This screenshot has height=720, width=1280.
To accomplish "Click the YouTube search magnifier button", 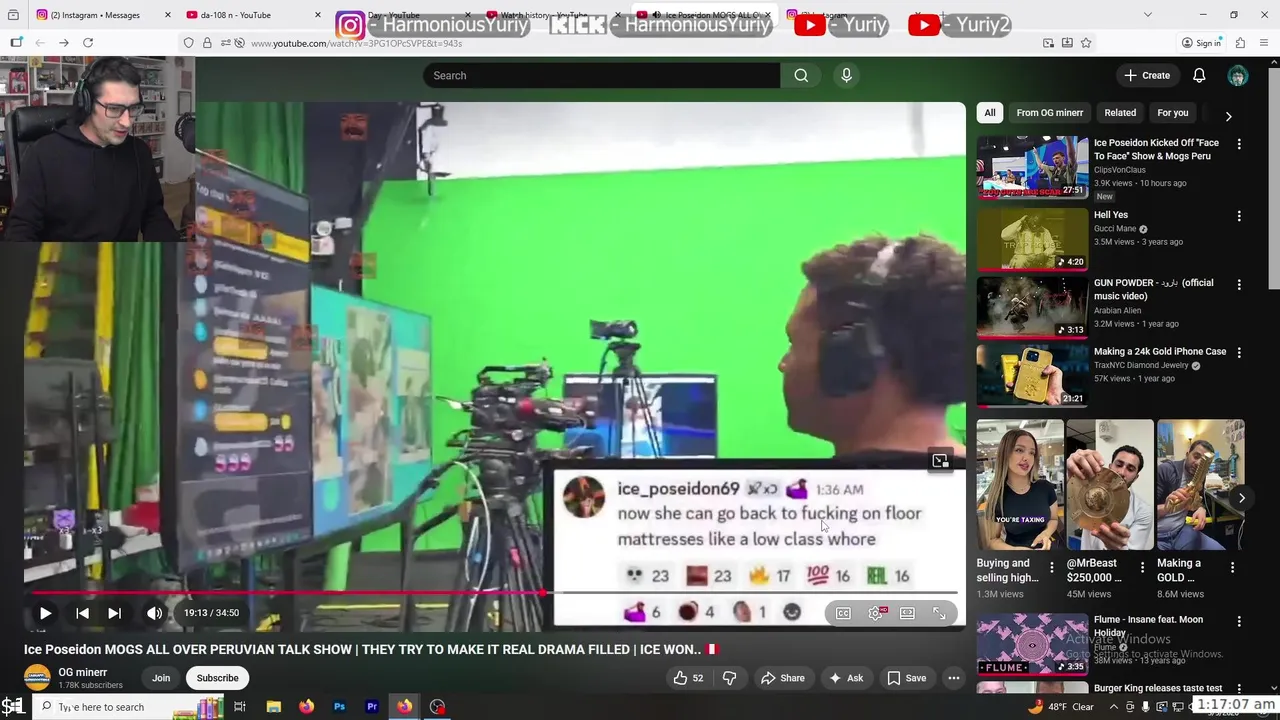I will point(801,75).
